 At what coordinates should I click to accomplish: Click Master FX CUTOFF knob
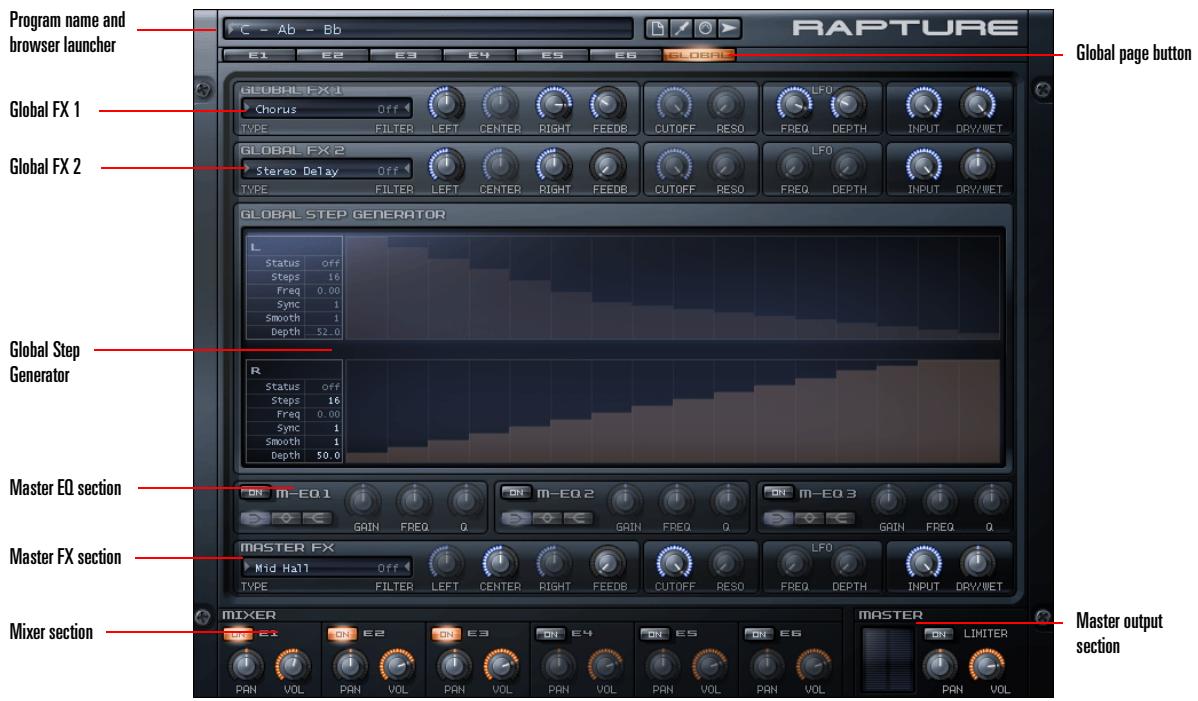click(674, 563)
